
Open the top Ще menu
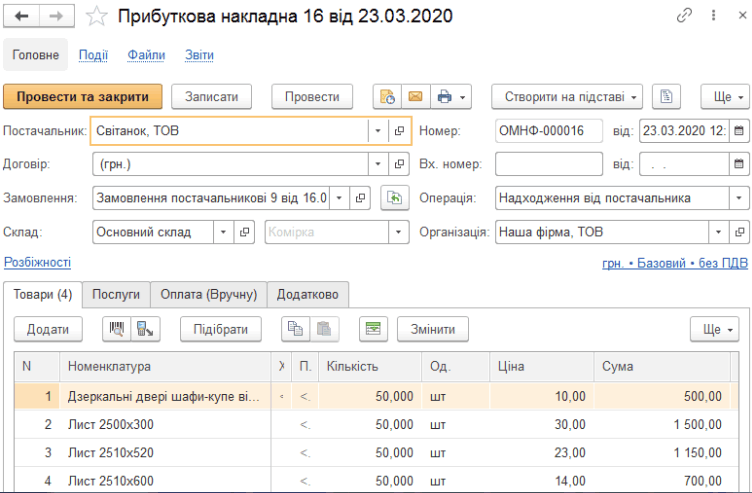point(725,97)
